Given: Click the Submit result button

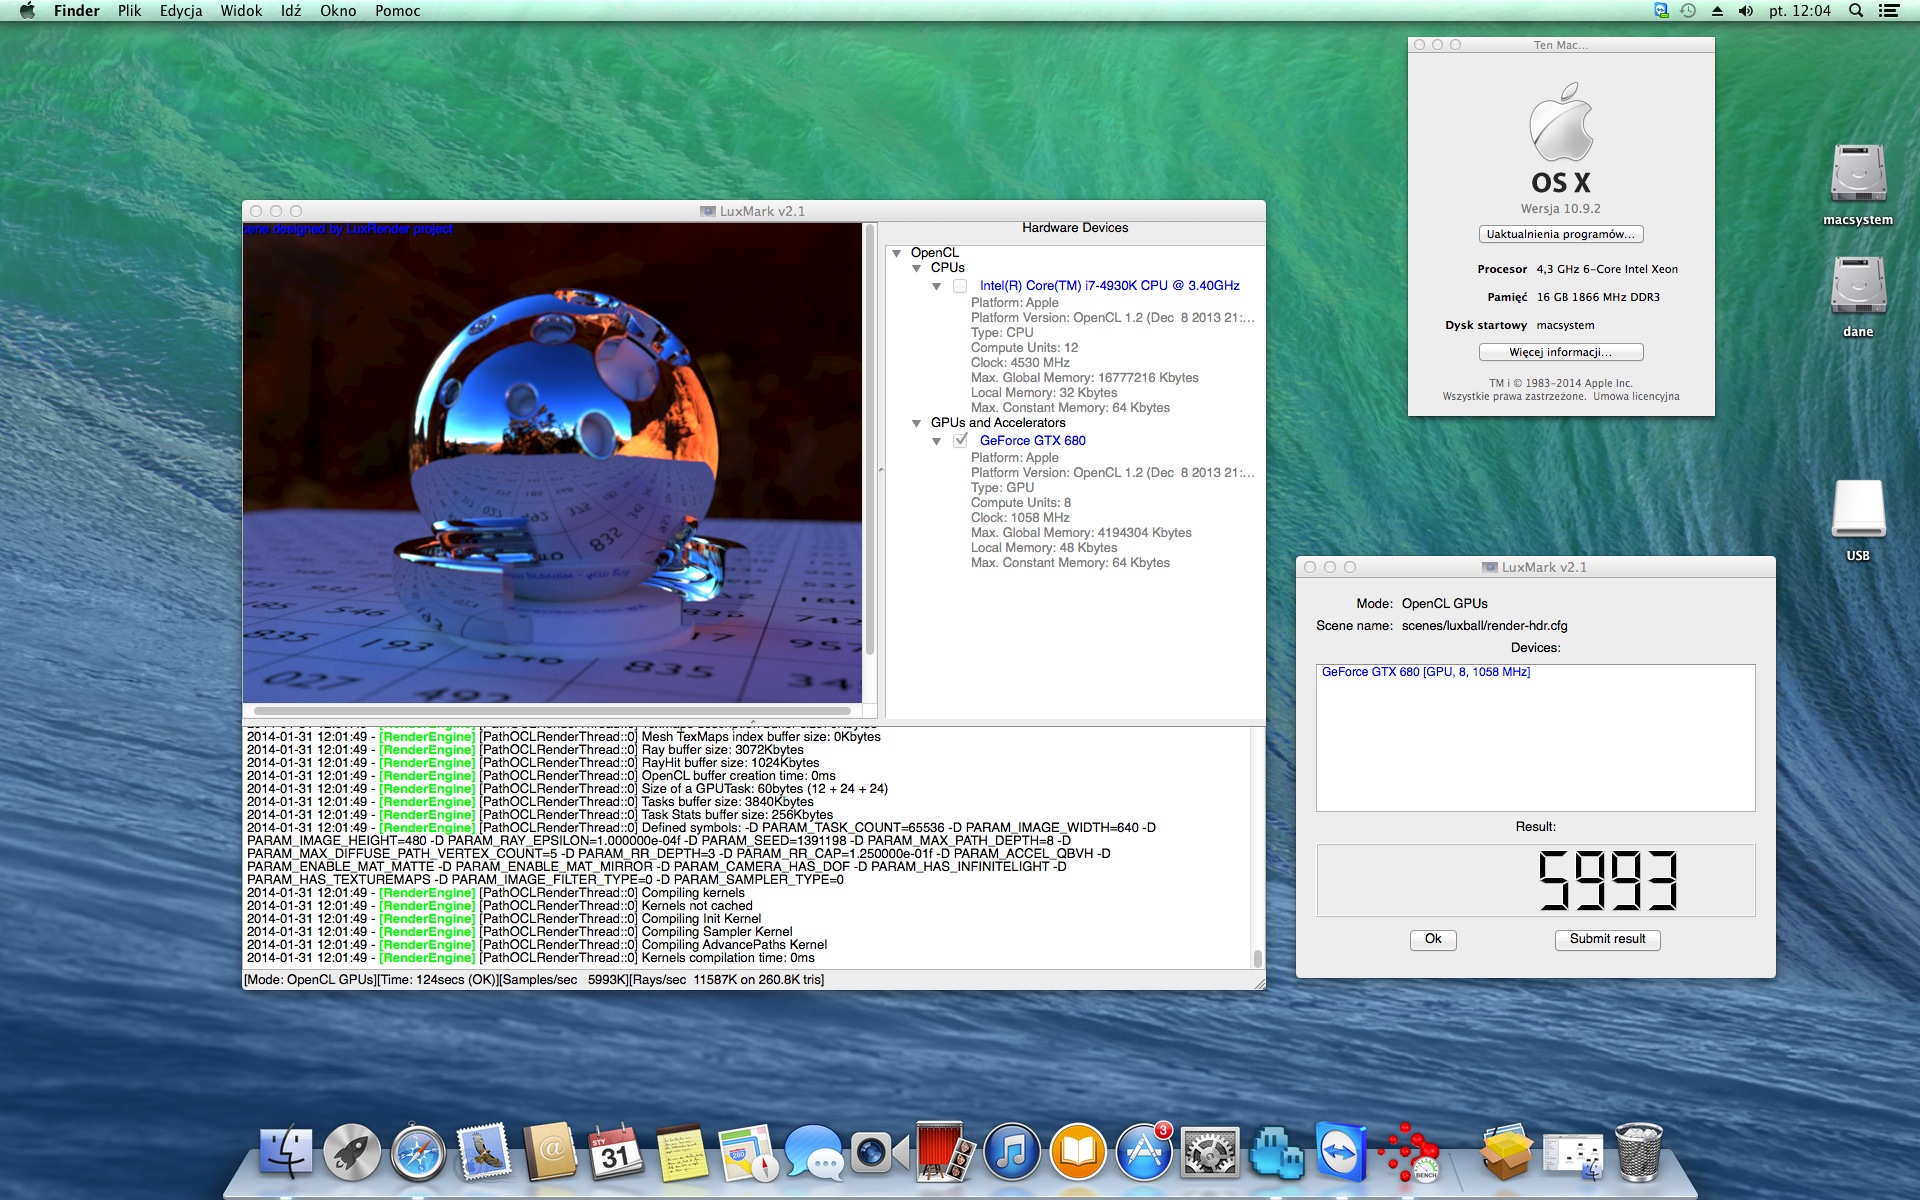Looking at the screenshot, I should (1607, 939).
